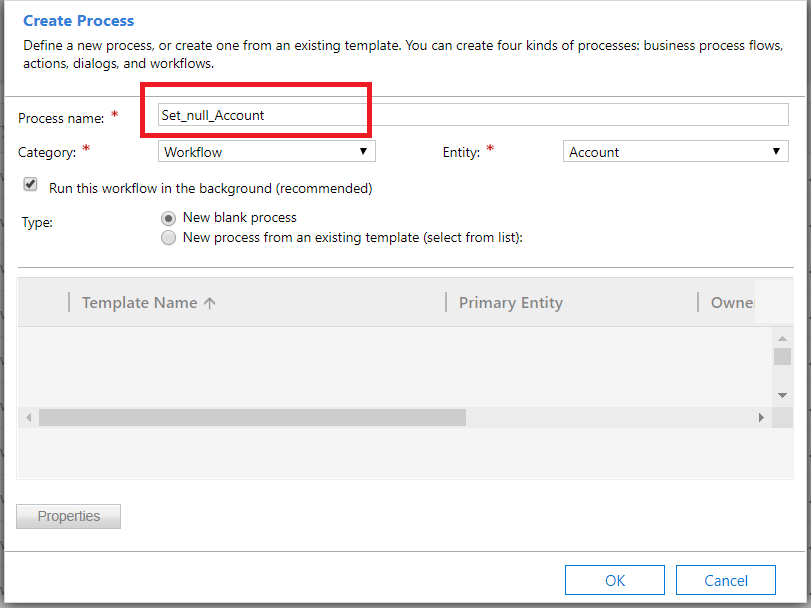Click the horizontal scroll left arrow
This screenshot has width=811, height=608.
28,417
